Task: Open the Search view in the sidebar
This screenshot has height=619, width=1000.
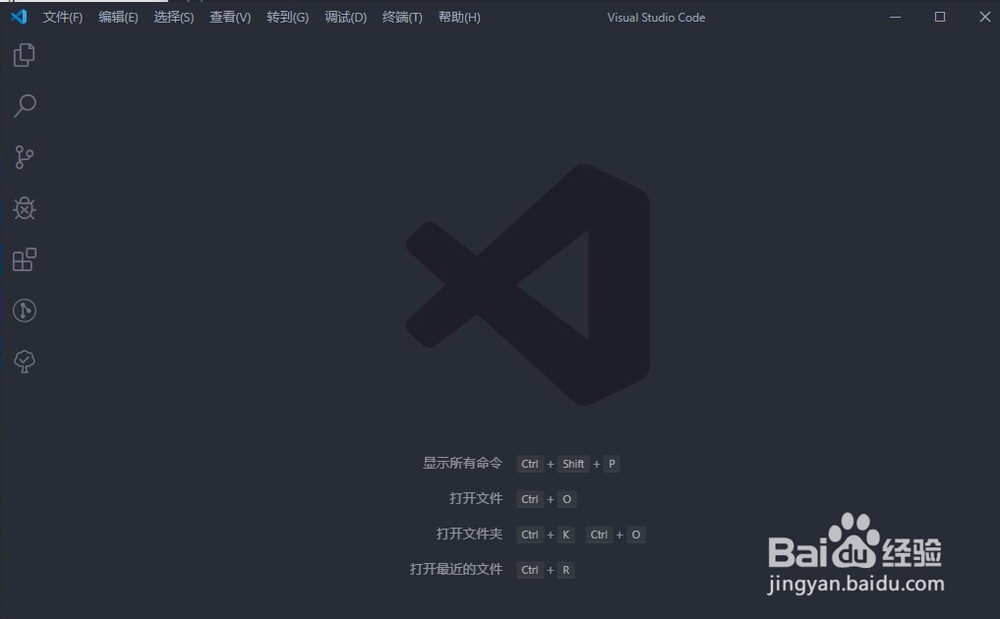Action: click(24, 106)
